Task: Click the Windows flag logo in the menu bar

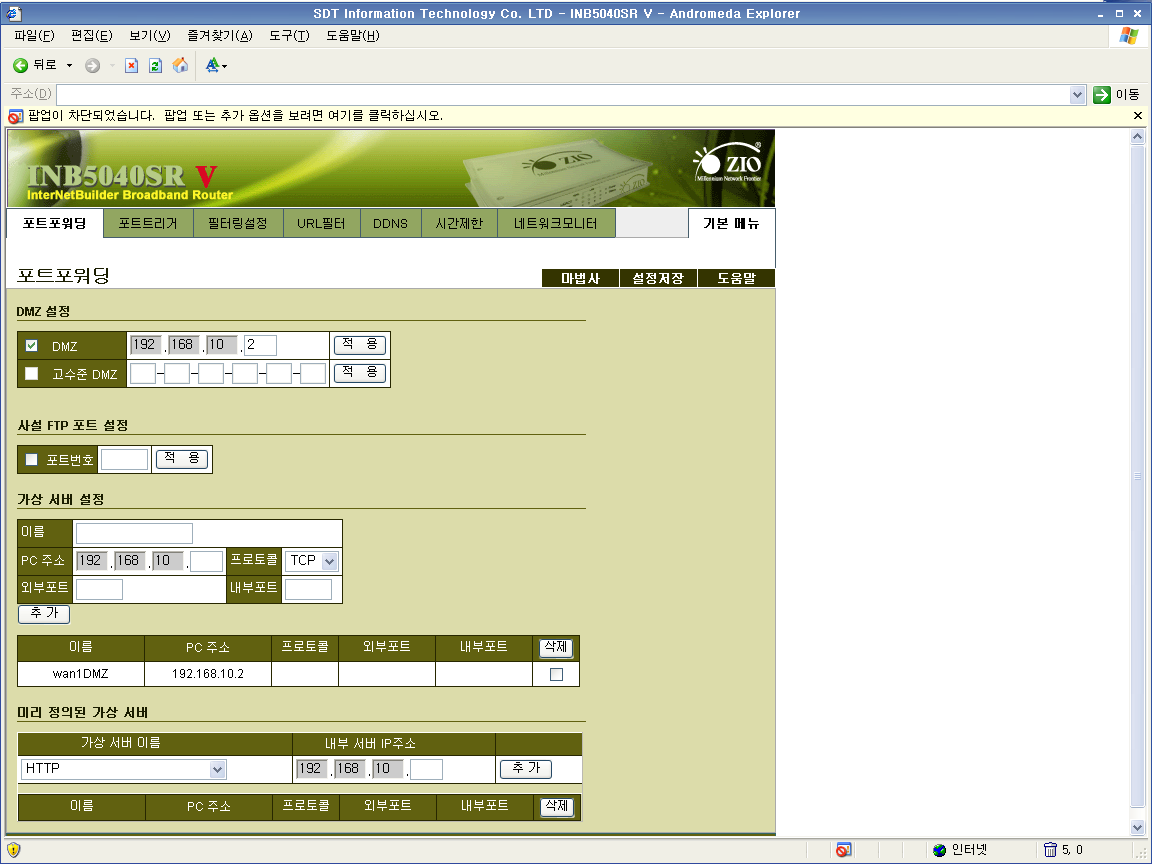Action: 1129,35
